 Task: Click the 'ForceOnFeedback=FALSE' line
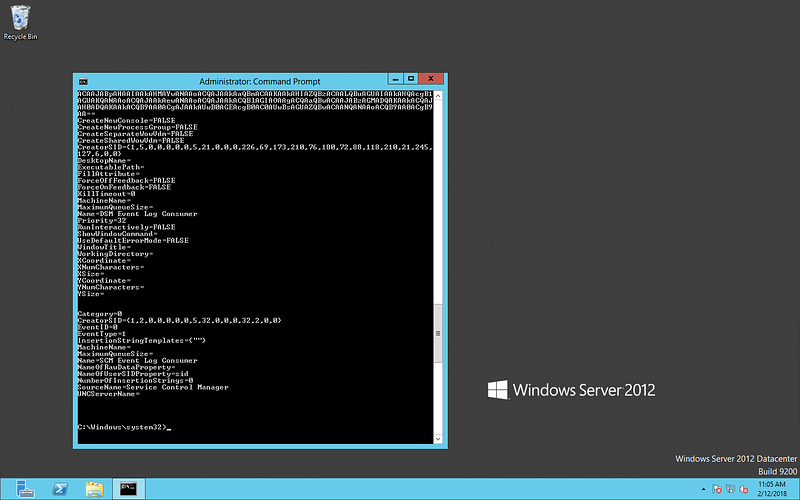tap(124, 187)
